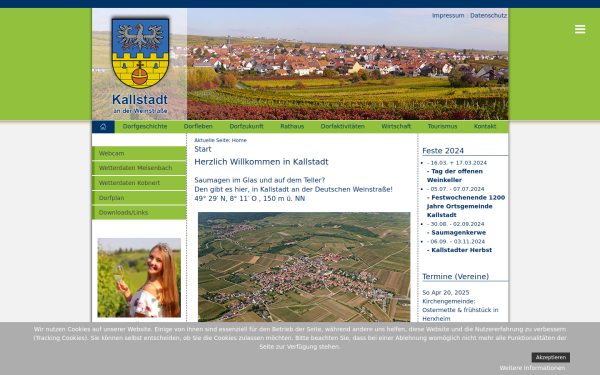The width and height of the screenshot is (600, 375).
Task: Open the Dorfaktivitäten menu
Action: coord(342,126)
